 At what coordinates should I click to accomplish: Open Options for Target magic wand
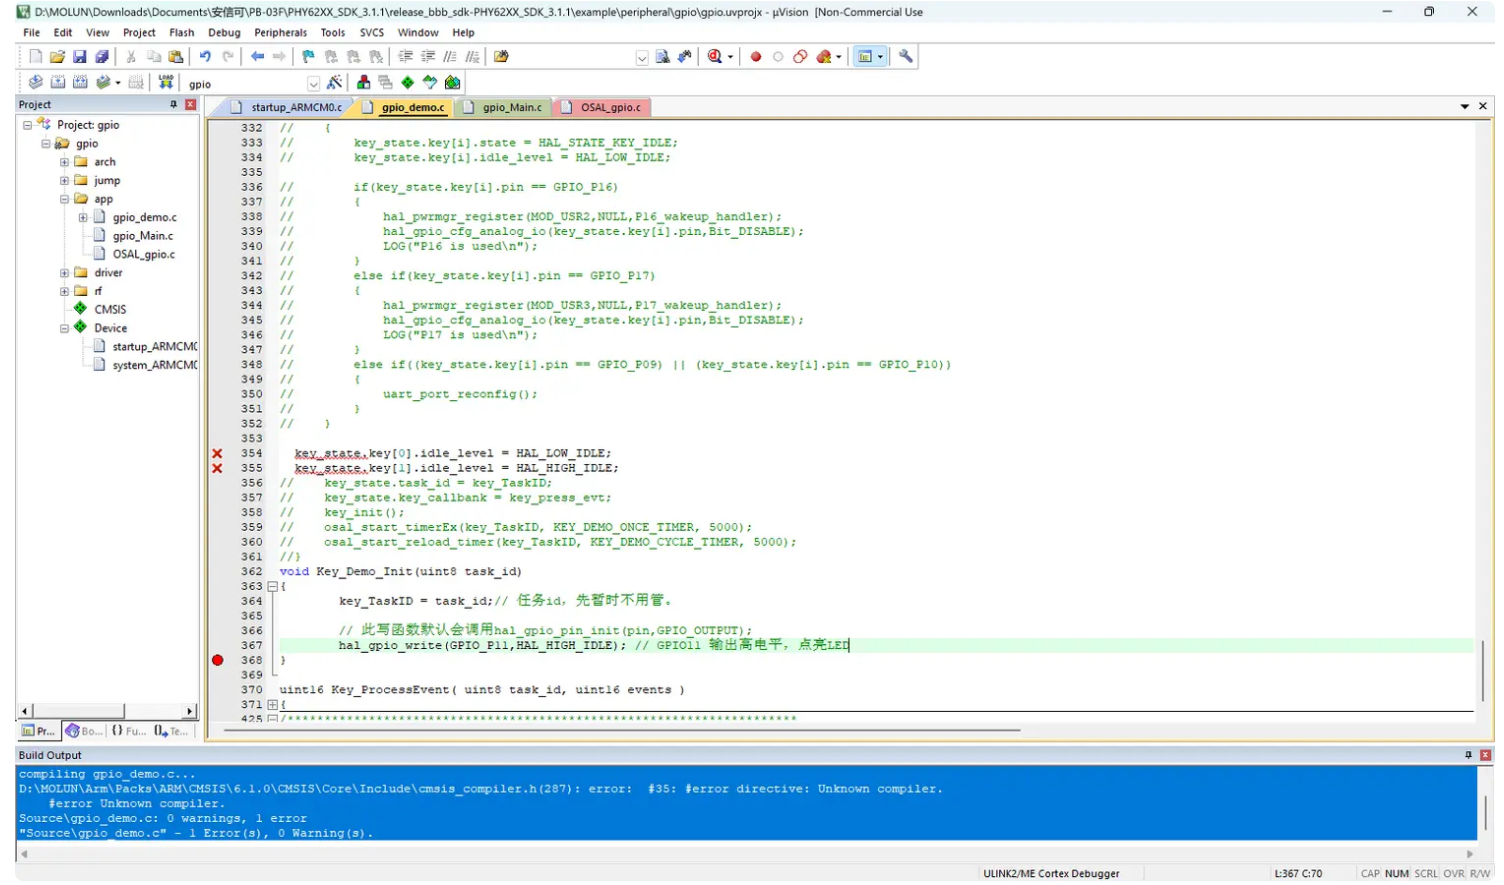click(x=335, y=83)
